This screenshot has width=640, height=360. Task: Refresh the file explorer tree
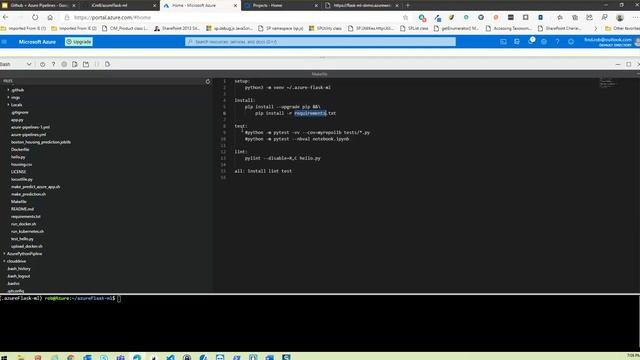coord(208,82)
